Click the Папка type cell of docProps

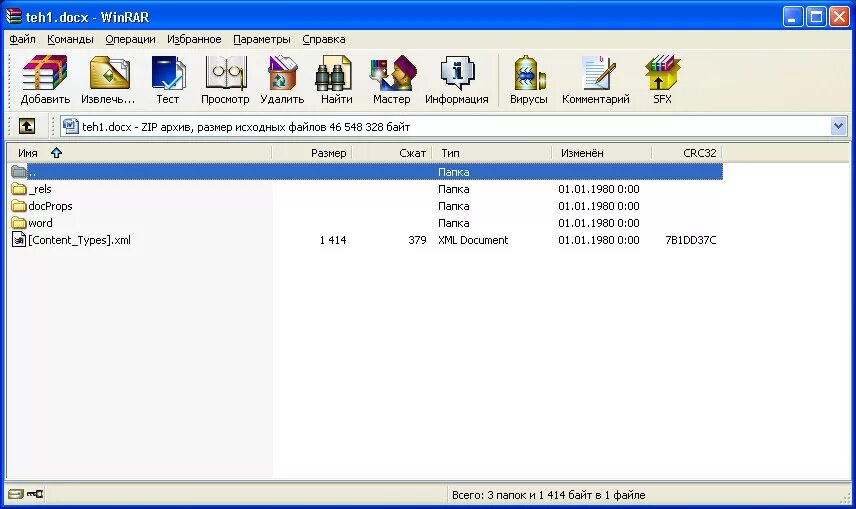pos(454,206)
